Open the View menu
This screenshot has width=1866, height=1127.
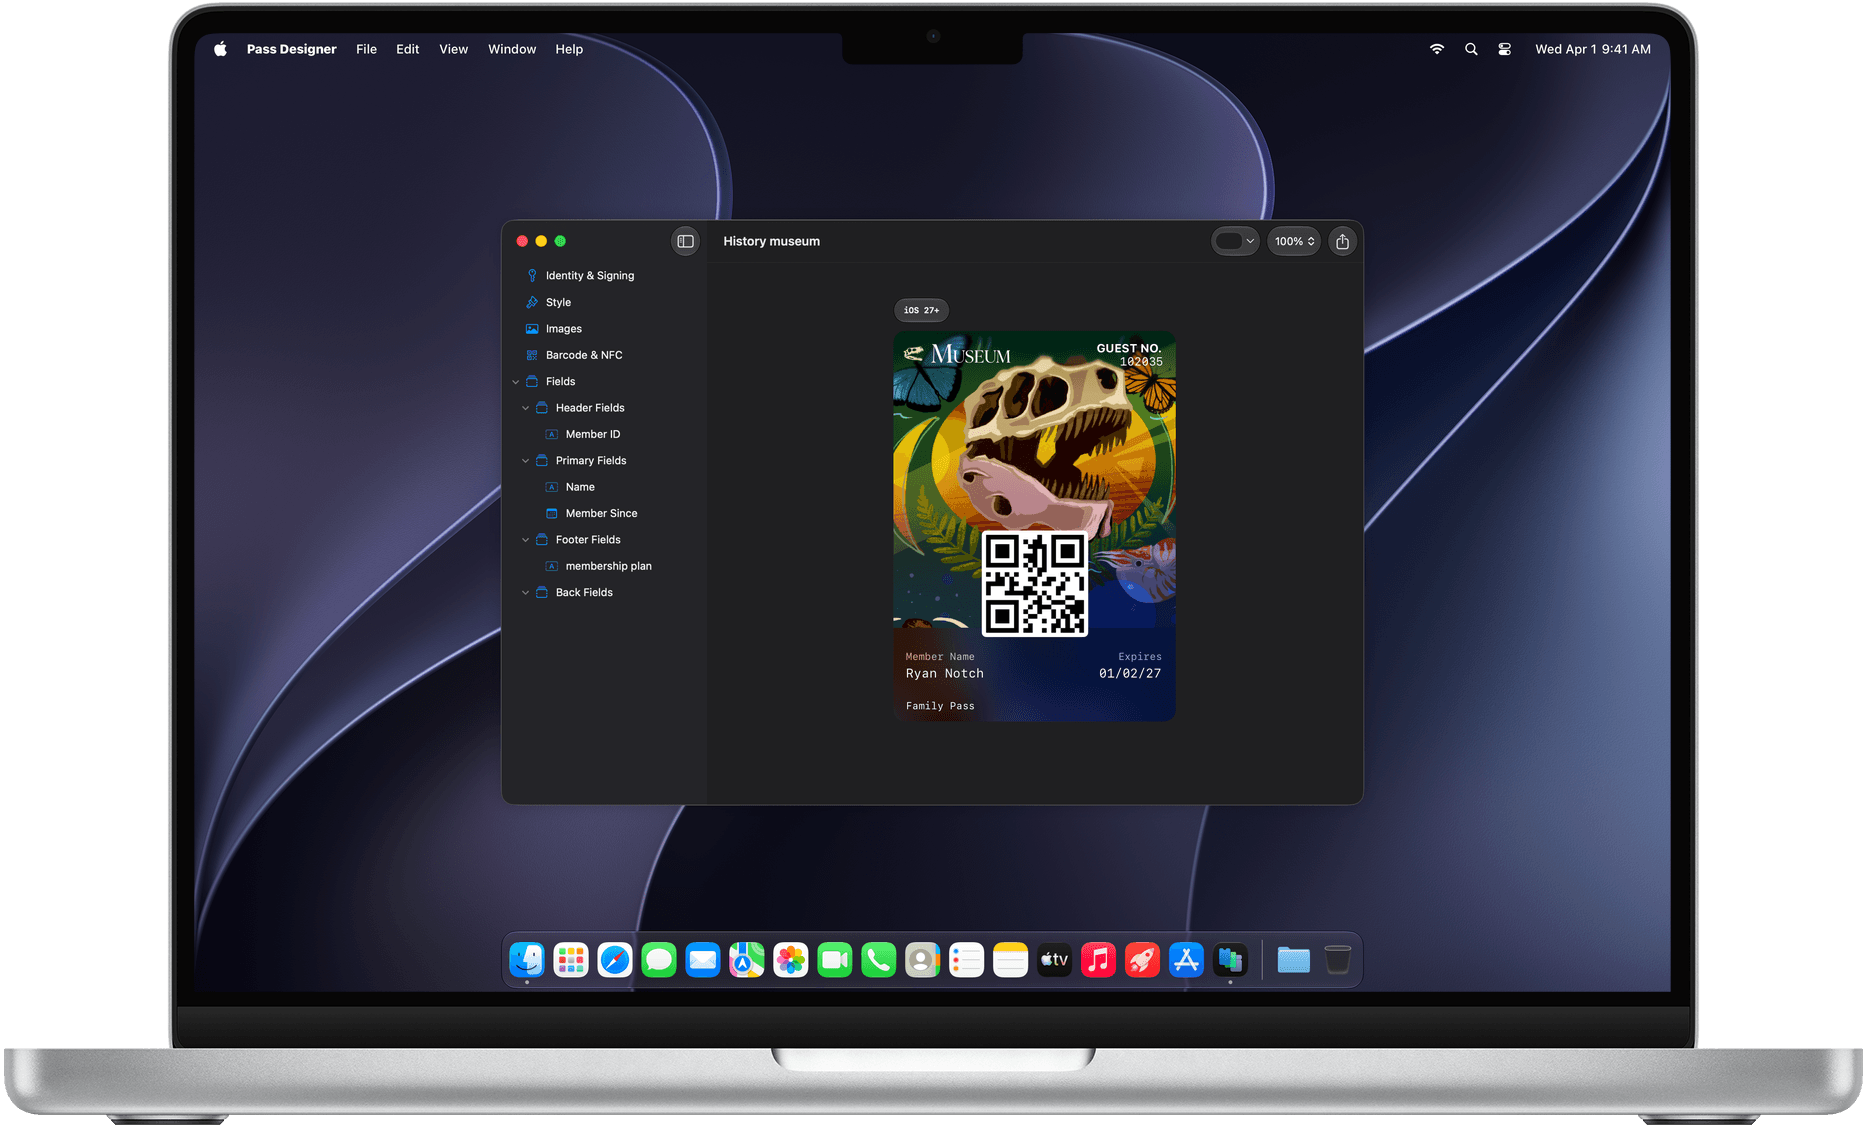(453, 49)
